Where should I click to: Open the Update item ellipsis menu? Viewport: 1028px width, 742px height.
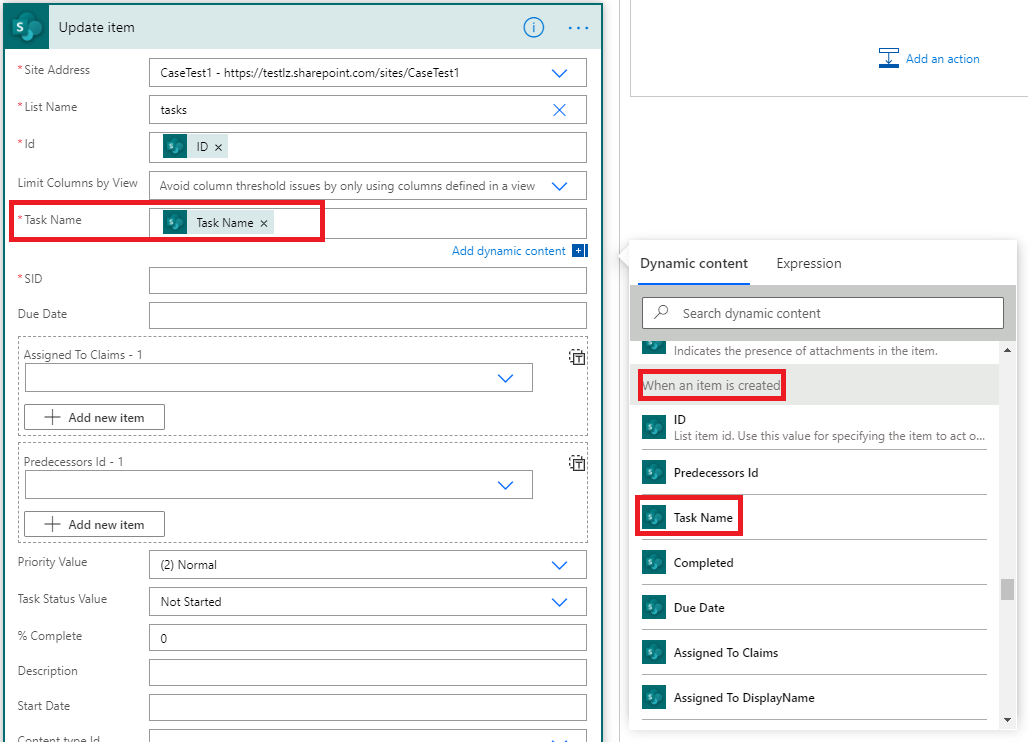tap(578, 28)
